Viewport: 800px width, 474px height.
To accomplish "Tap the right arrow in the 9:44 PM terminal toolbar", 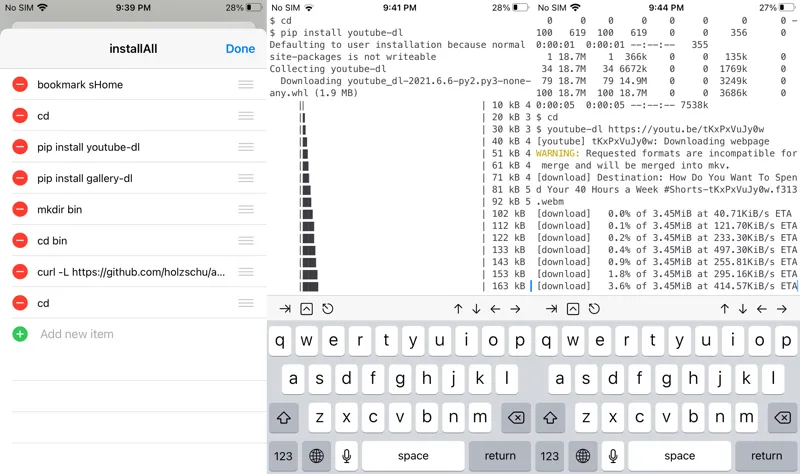I will click(x=782, y=309).
